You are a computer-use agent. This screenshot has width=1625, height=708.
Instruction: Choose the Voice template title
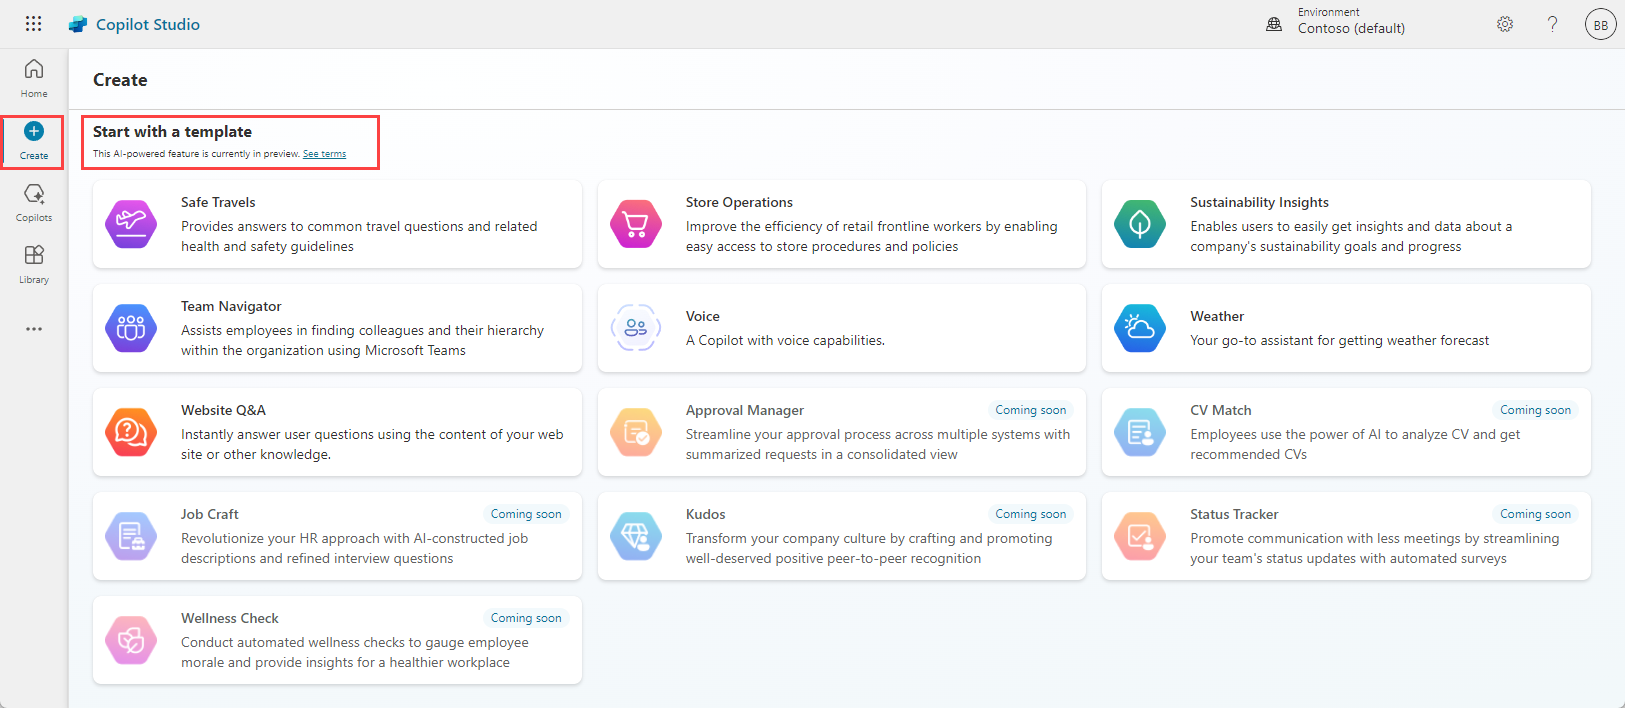pos(703,316)
